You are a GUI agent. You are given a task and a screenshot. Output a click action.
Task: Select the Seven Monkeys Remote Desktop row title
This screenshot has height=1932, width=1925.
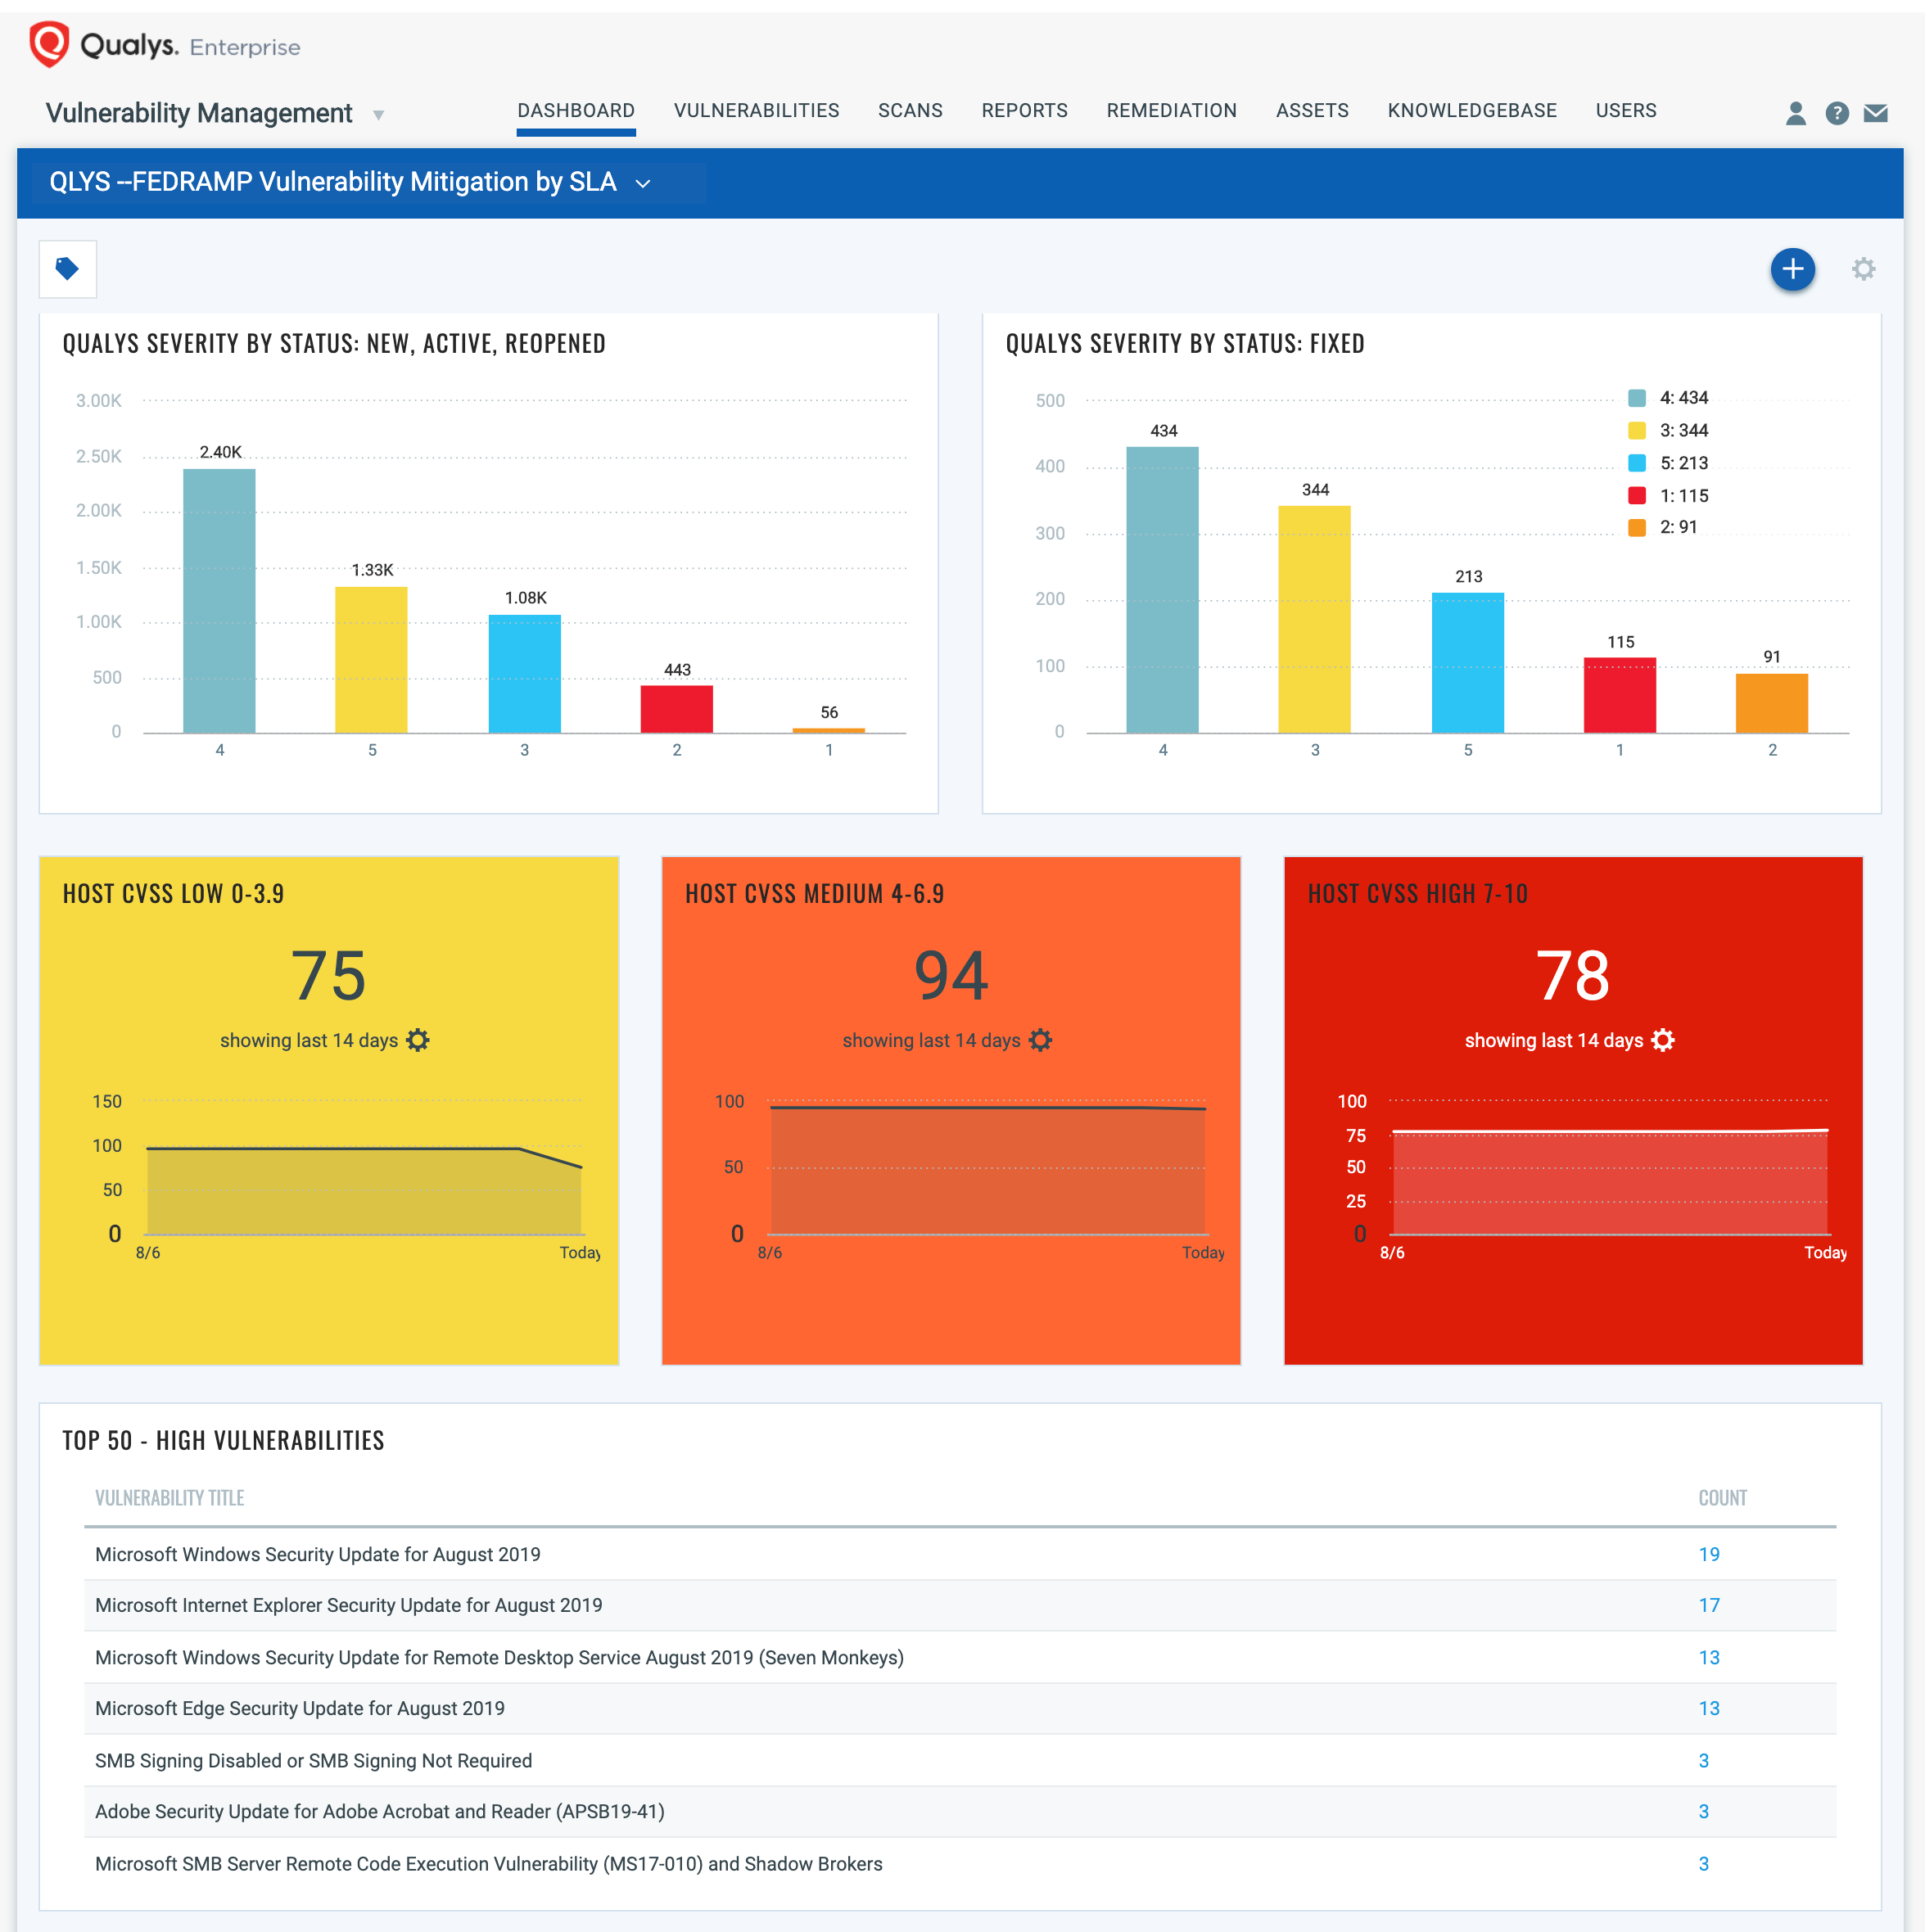coord(499,1657)
